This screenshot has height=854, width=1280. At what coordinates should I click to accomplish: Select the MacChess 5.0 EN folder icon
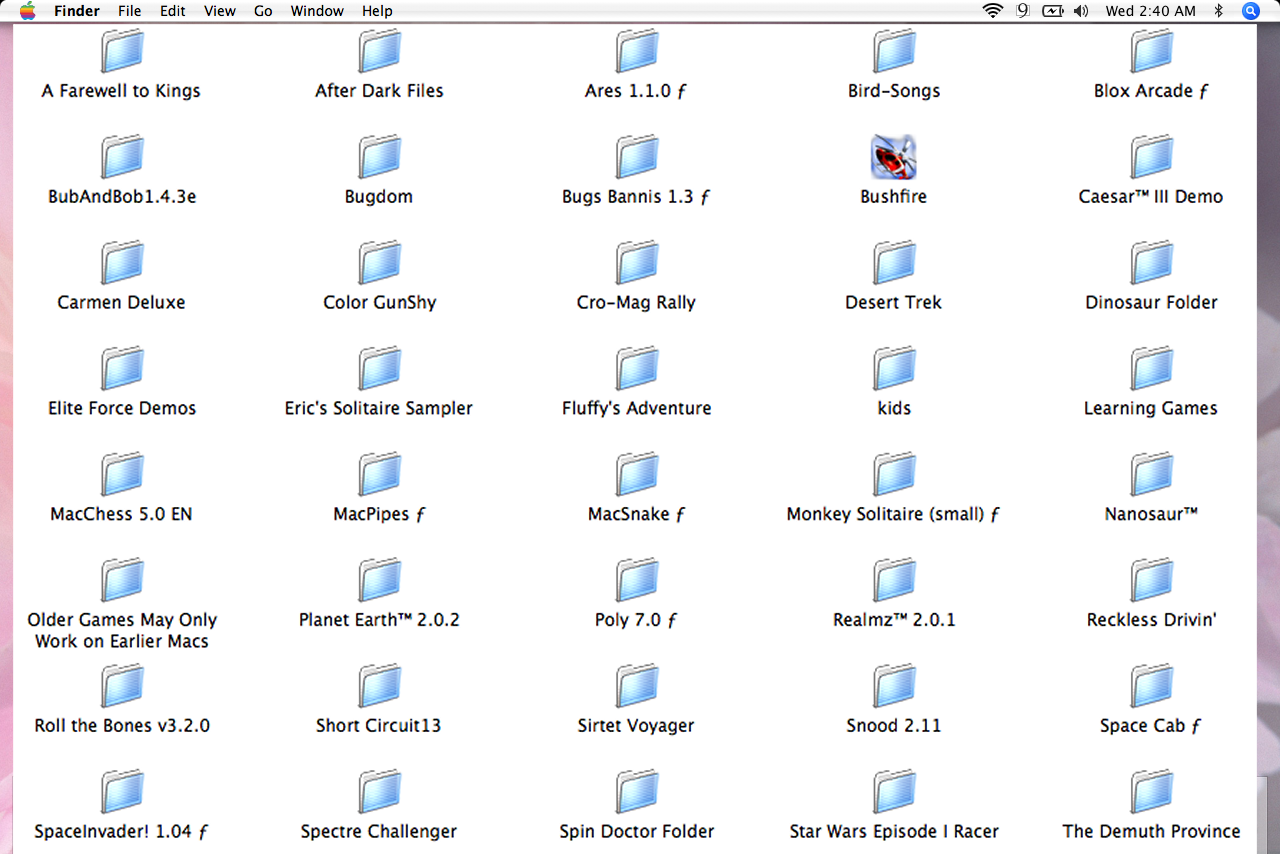tap(122, 474)
